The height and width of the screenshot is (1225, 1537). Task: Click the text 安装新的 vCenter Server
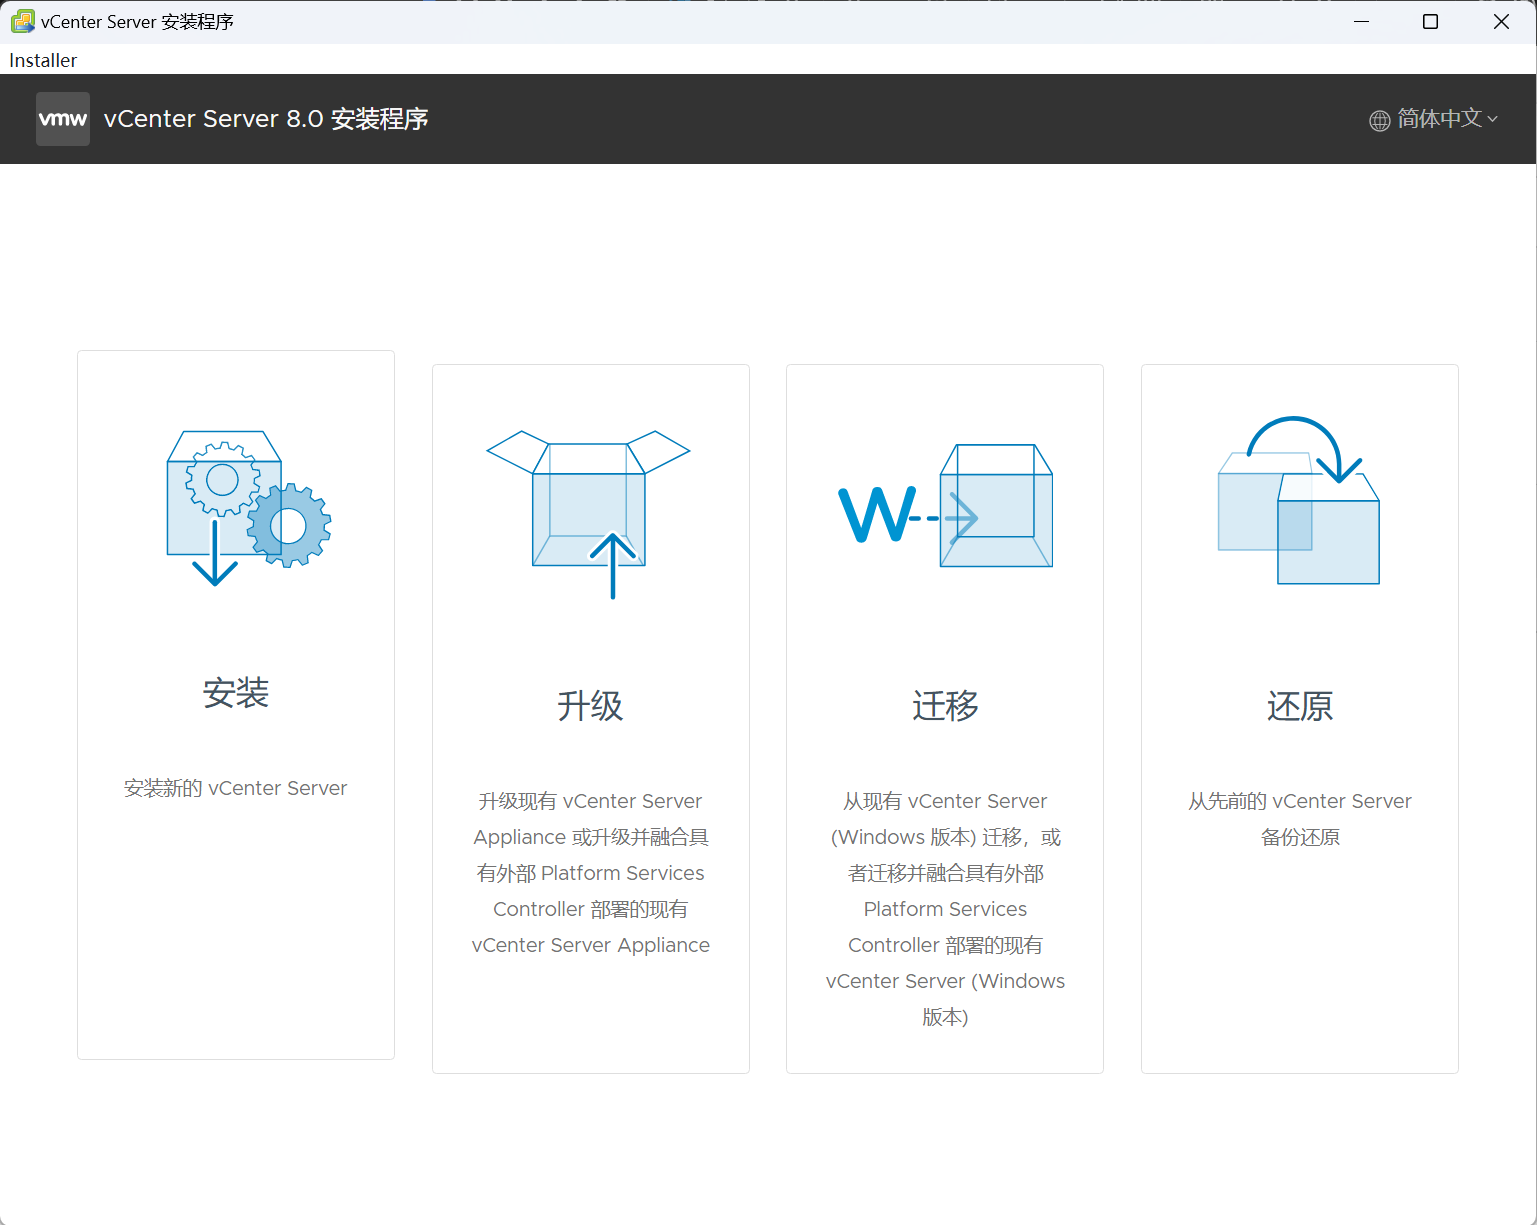point(236,788)
